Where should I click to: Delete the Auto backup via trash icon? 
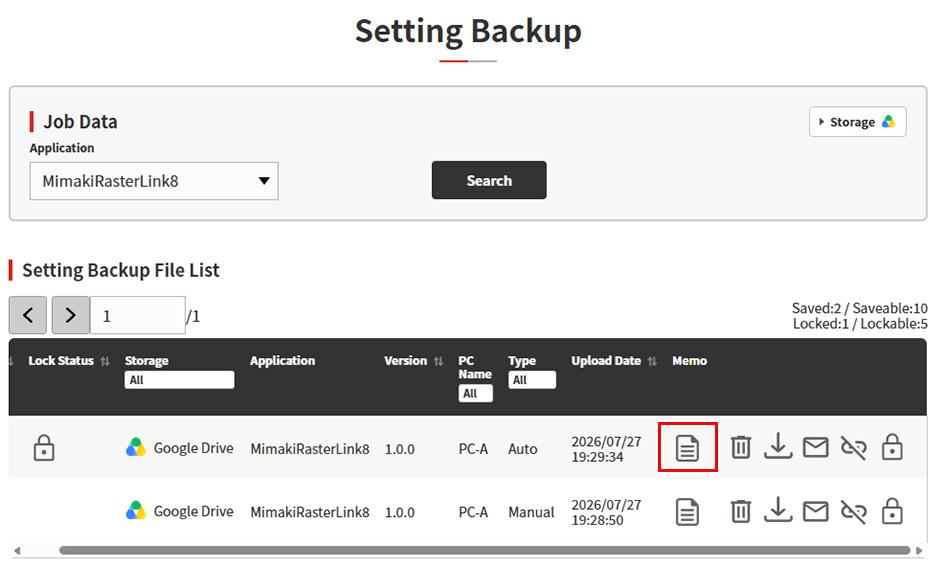pos(741,447)
